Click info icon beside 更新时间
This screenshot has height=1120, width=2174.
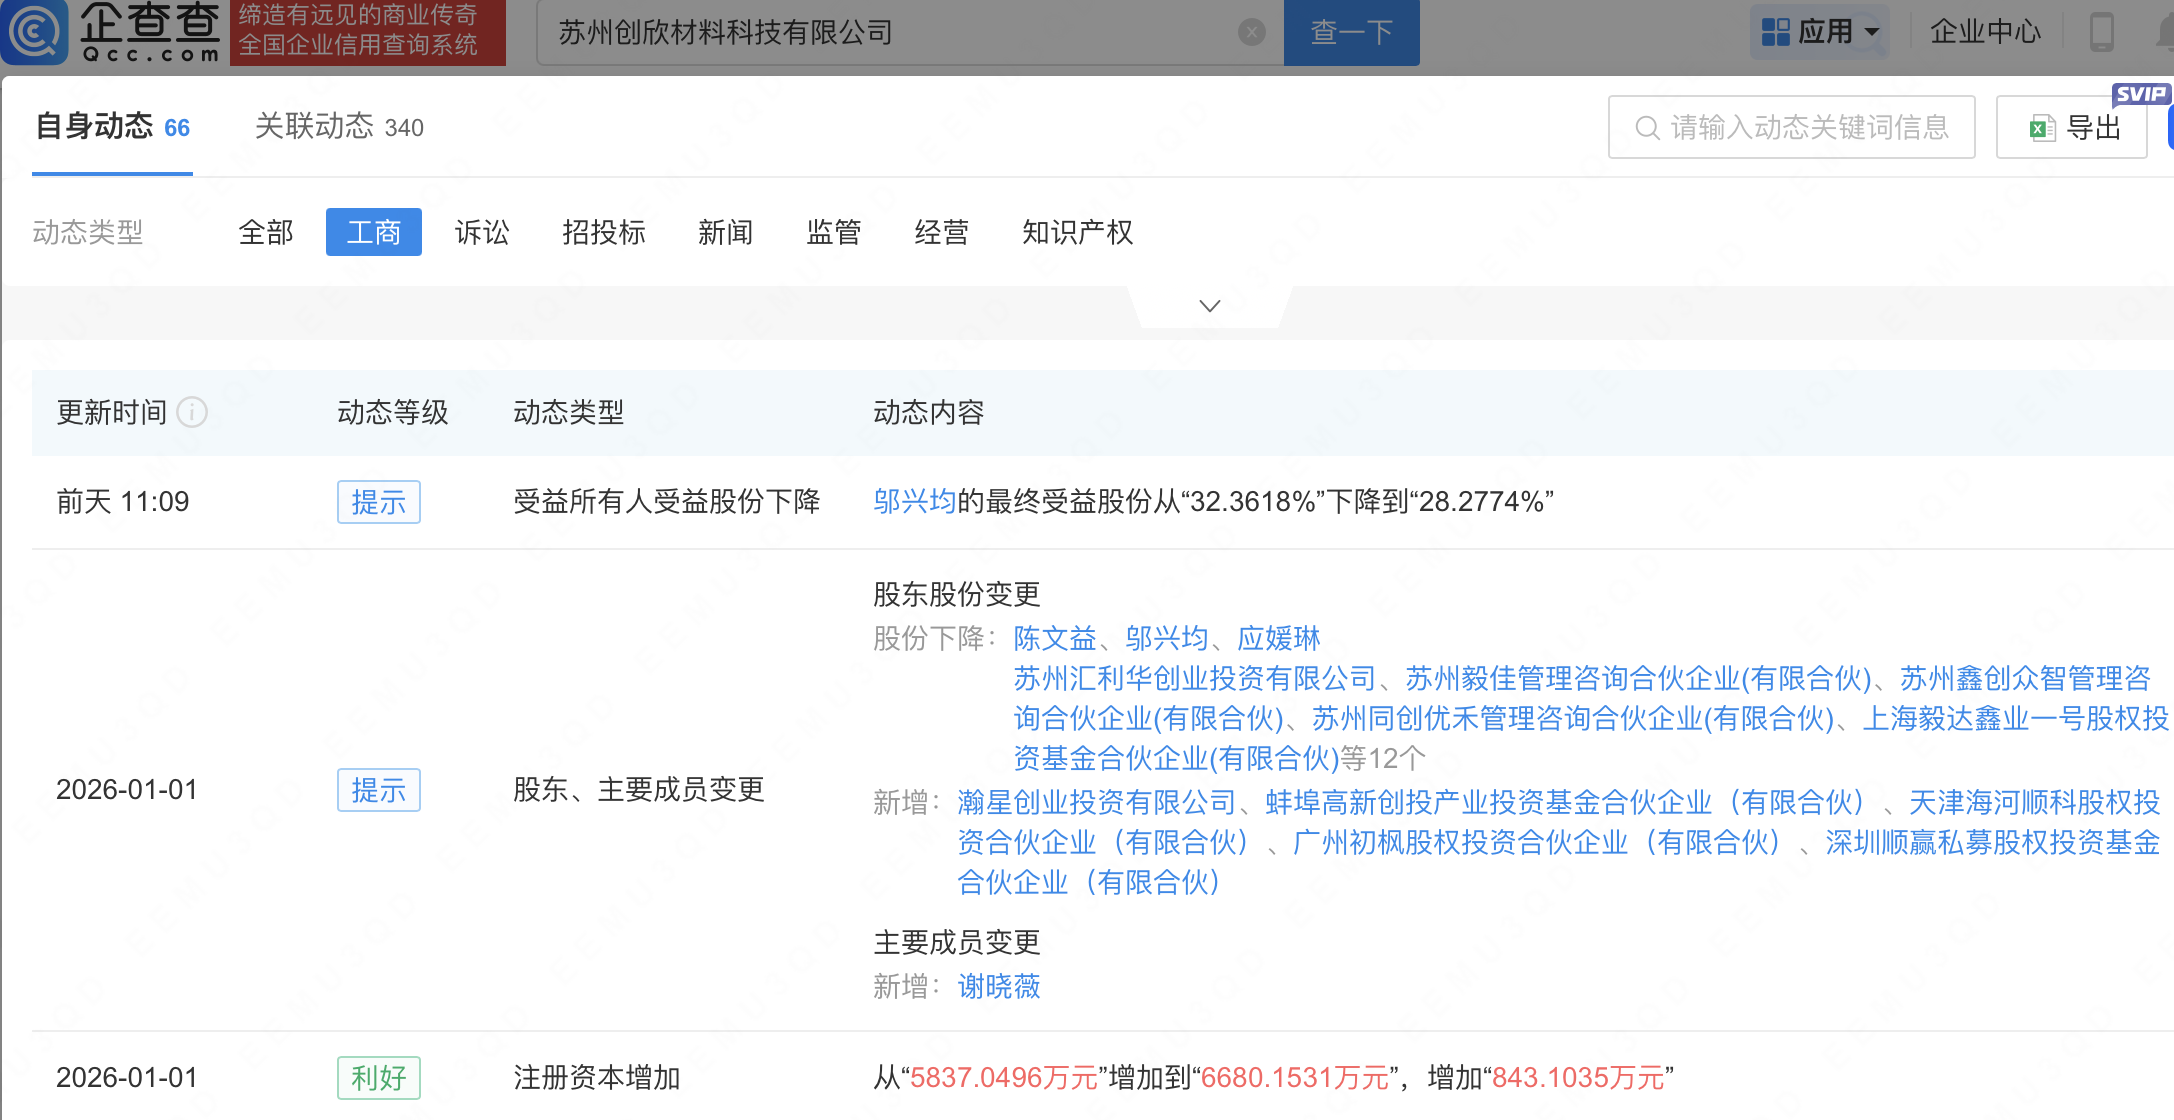[192, 412]
